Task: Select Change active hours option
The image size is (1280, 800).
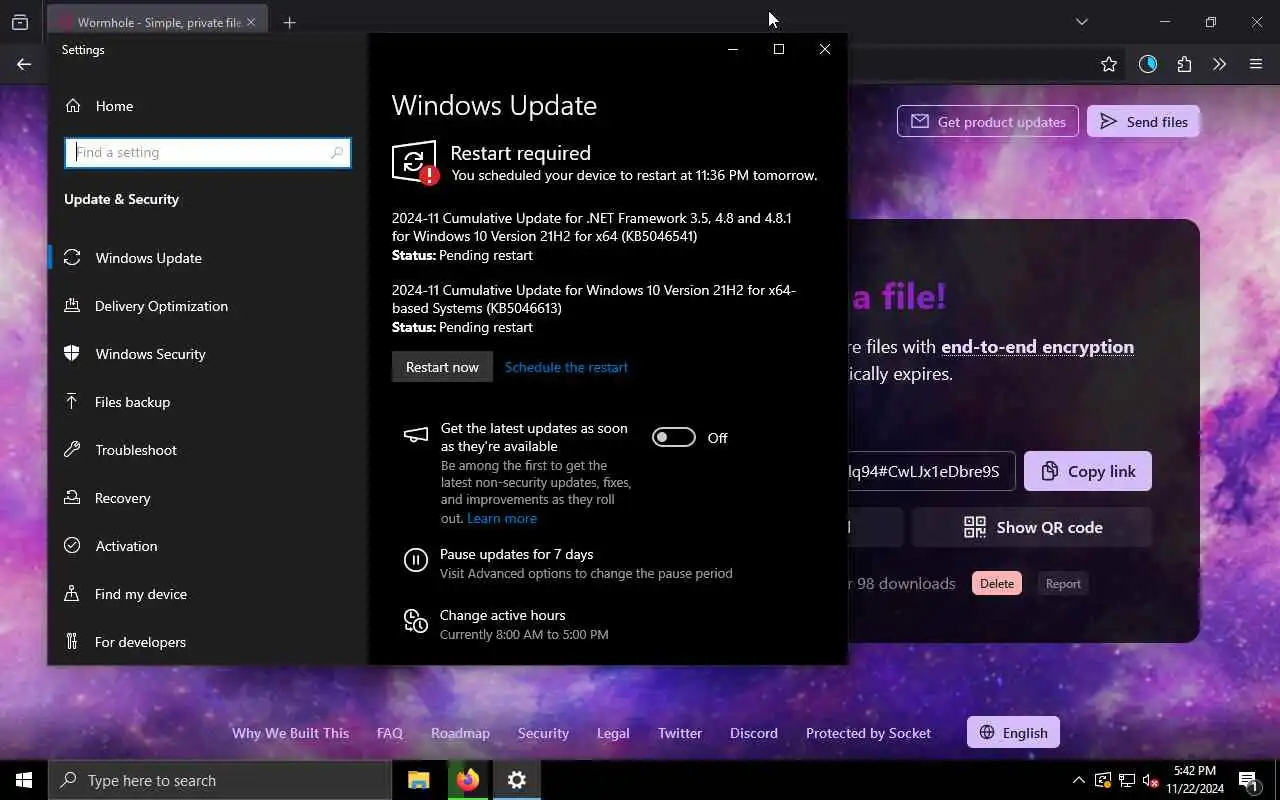Action: pyautogui.click(x=502, y=615)
